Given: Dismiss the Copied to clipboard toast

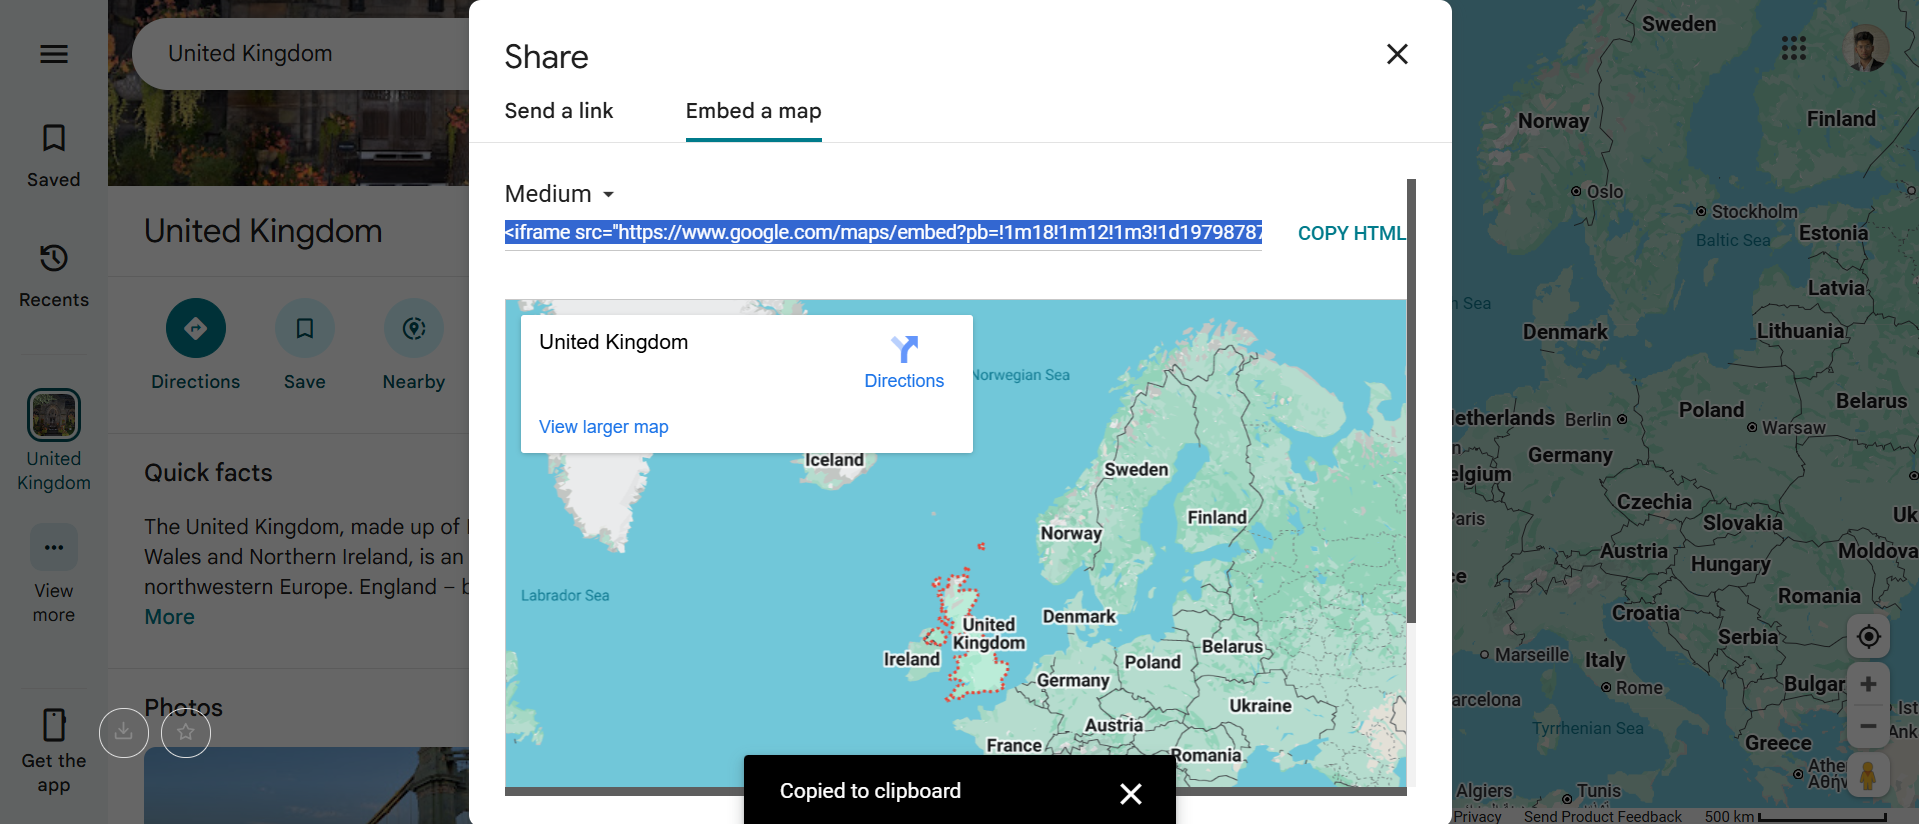Looking at the screenshot, I should [1131, 793].
